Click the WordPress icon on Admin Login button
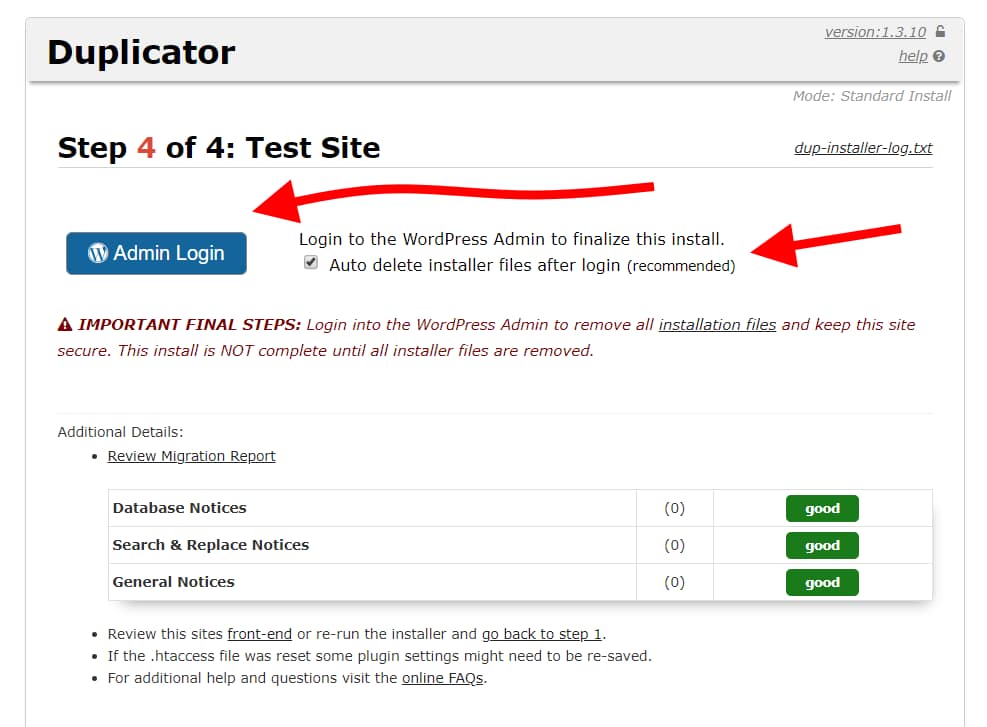This screenshot has height=727, width=987. click(98, 253)
